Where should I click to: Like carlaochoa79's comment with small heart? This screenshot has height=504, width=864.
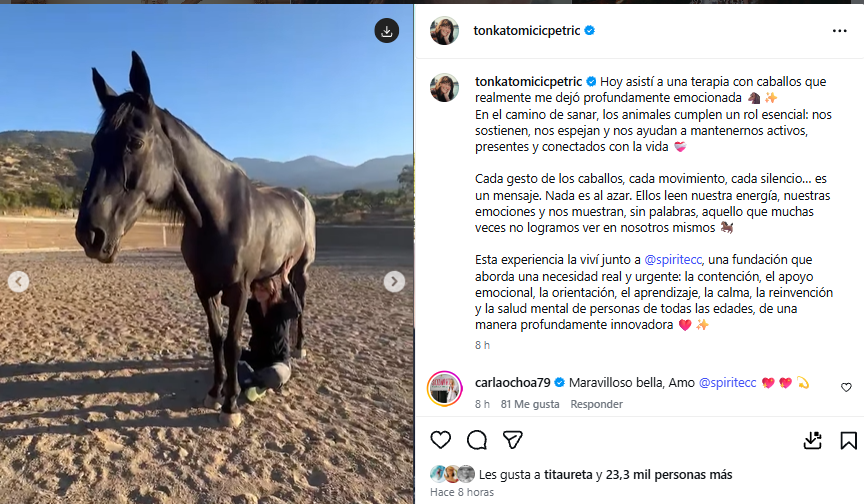pos(846,388)
